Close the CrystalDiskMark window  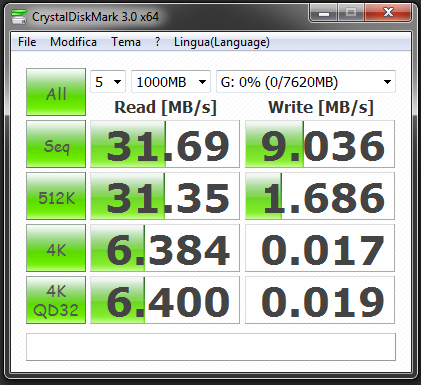[388, 13]
